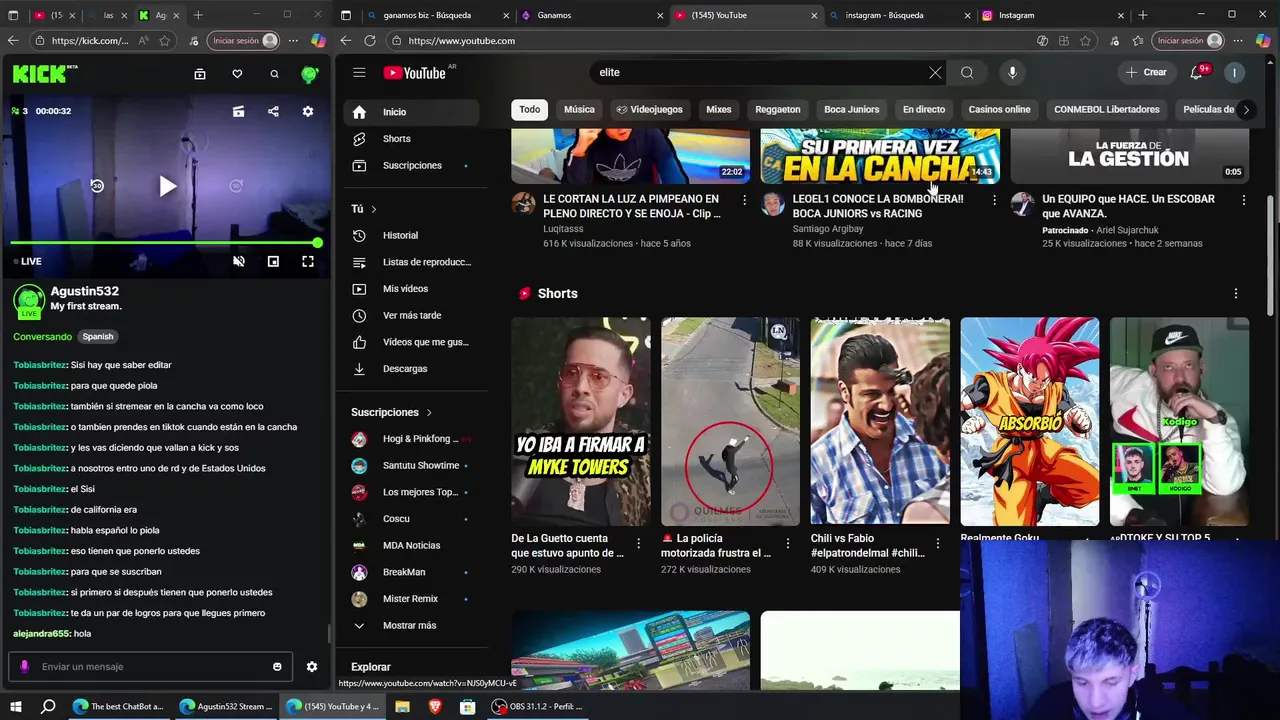The height and width of the screenshot is (720, 1280).
Task: Share the Kick stream
Action: point(273,112)
